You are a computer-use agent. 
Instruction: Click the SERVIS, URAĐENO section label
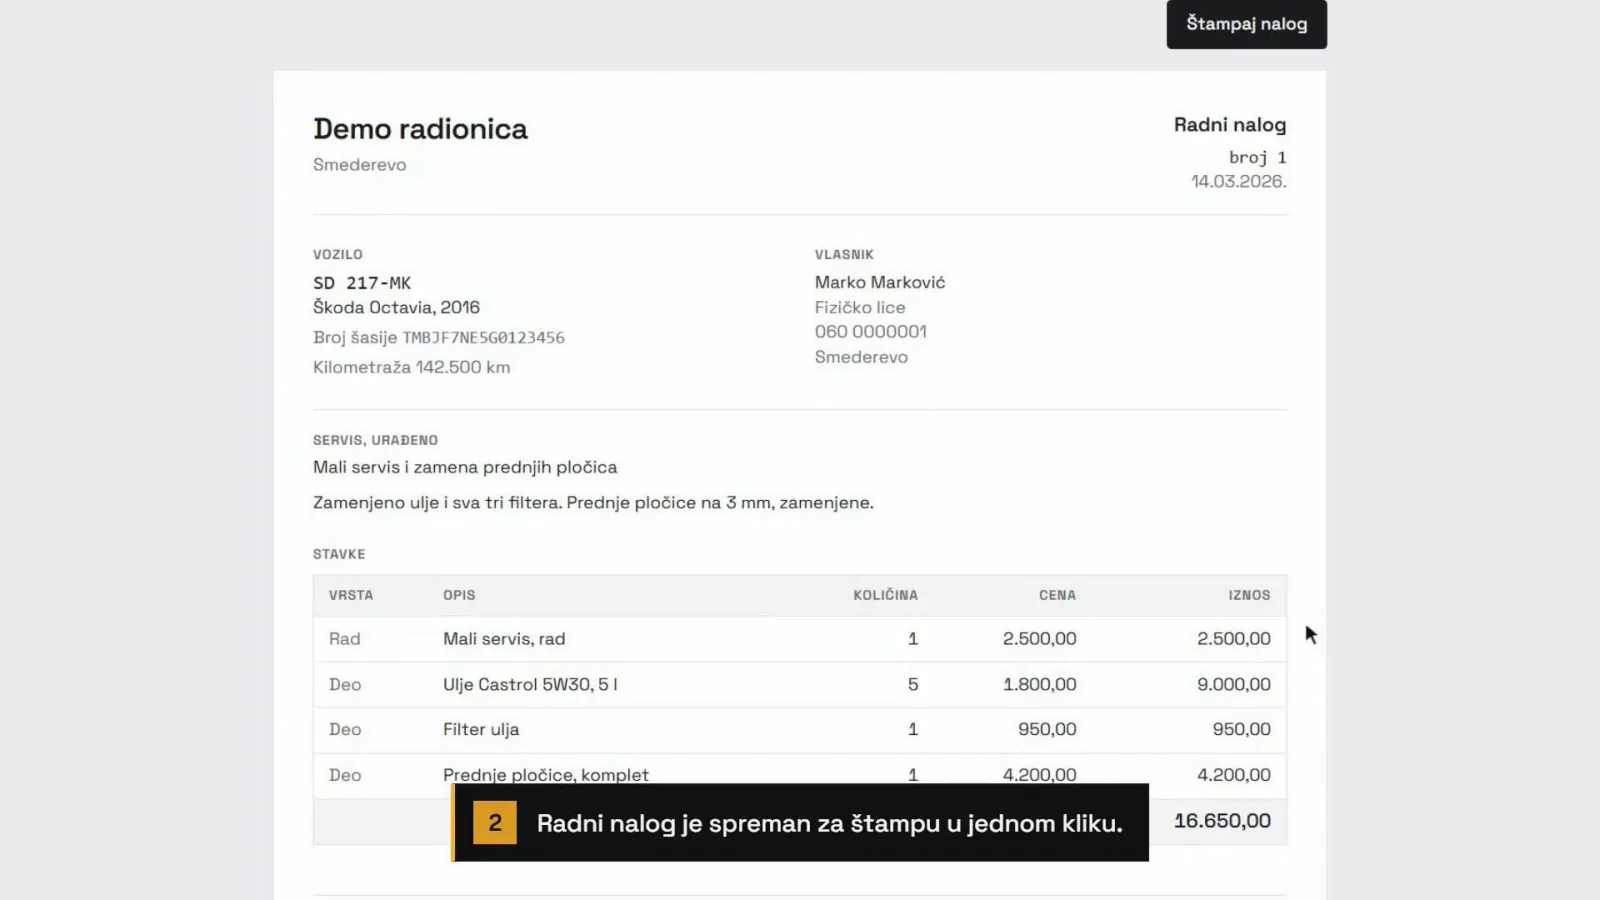coord(375,440)
